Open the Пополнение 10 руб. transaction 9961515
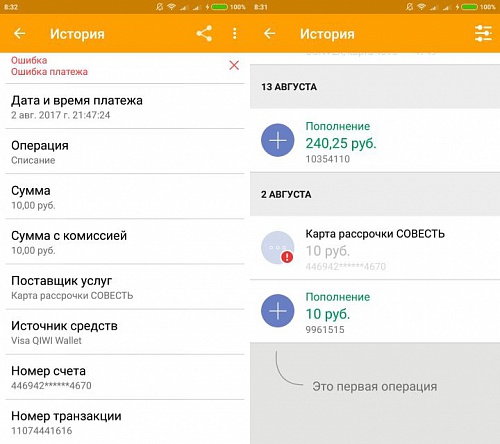This screenshot has width=500, height=444. [375, 311]
